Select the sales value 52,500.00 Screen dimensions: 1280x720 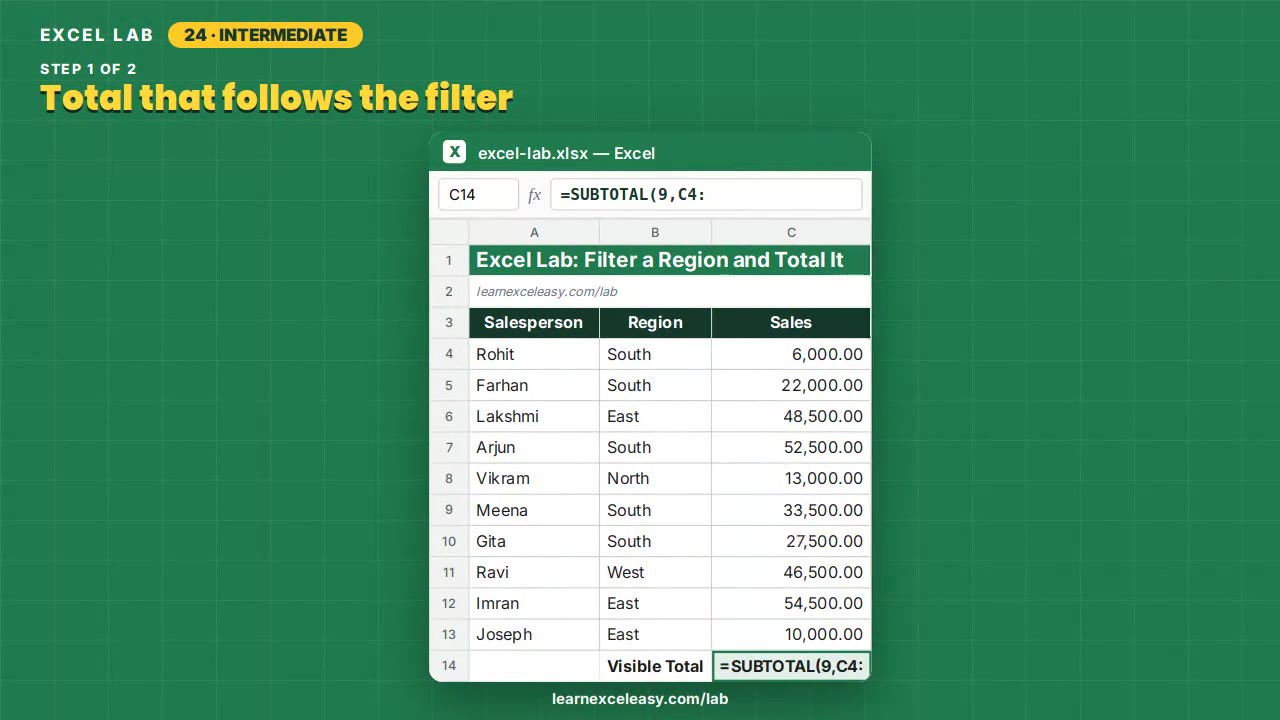click(x=791, y=447)
